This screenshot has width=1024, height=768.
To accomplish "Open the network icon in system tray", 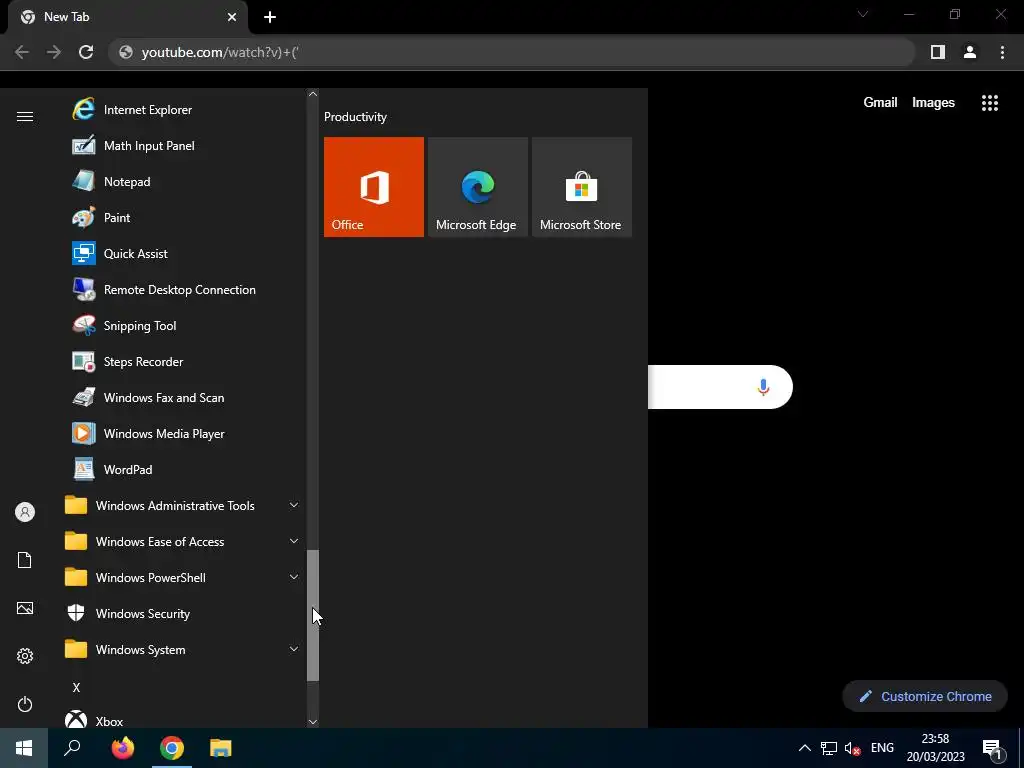I will tap(829, 748).
